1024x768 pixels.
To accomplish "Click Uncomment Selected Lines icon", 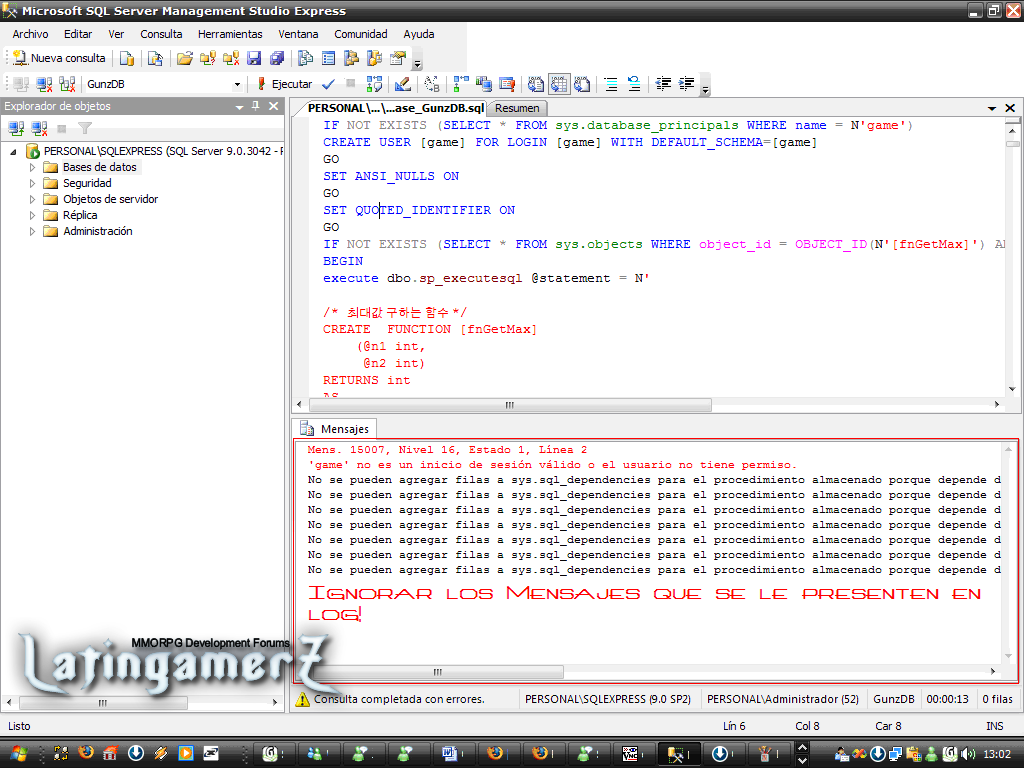I will 633,84.
